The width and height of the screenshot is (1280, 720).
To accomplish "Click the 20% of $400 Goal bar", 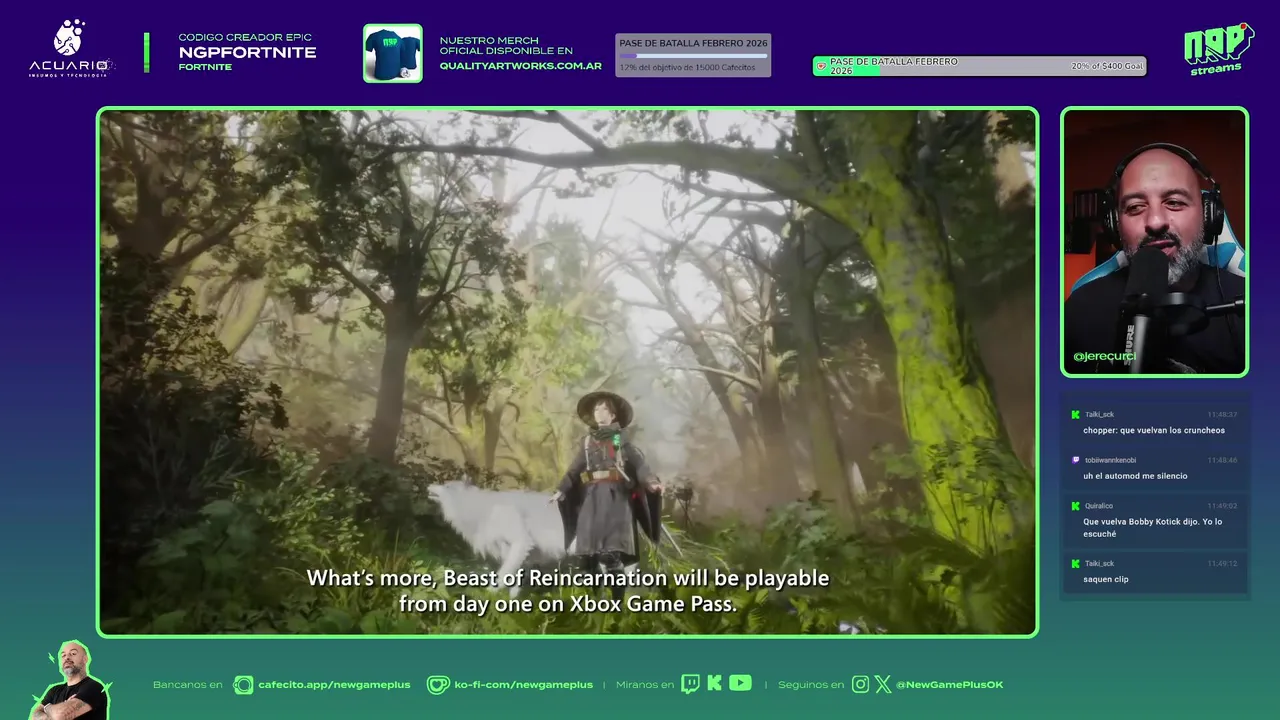I will pyautogui.click(x=979, y=66).
